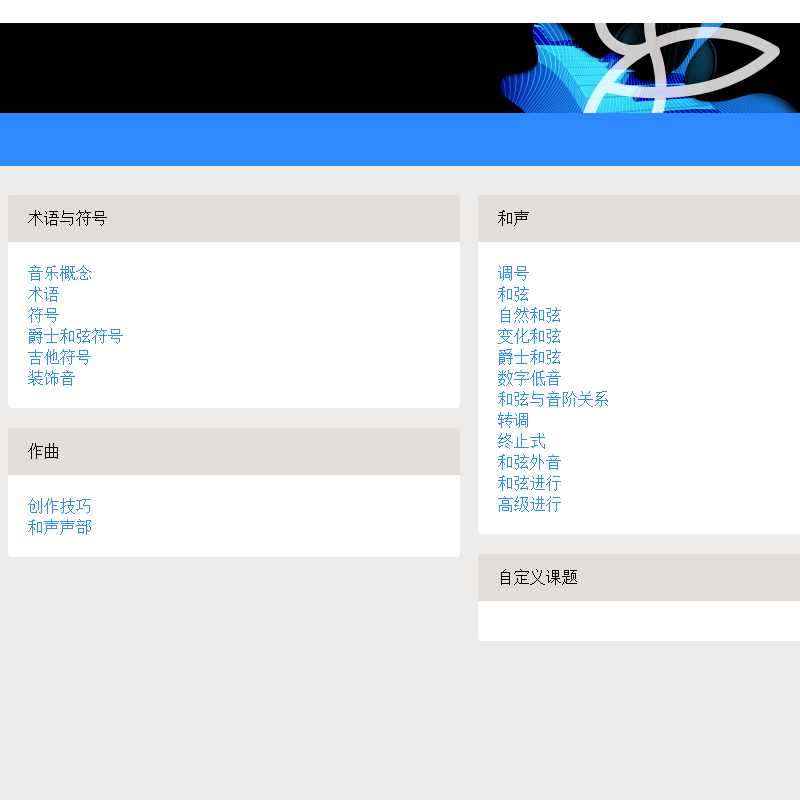Open 和弦与音阶关系 topic
The height and width of the screenshot is (800, 800).
tap(553, 399)
